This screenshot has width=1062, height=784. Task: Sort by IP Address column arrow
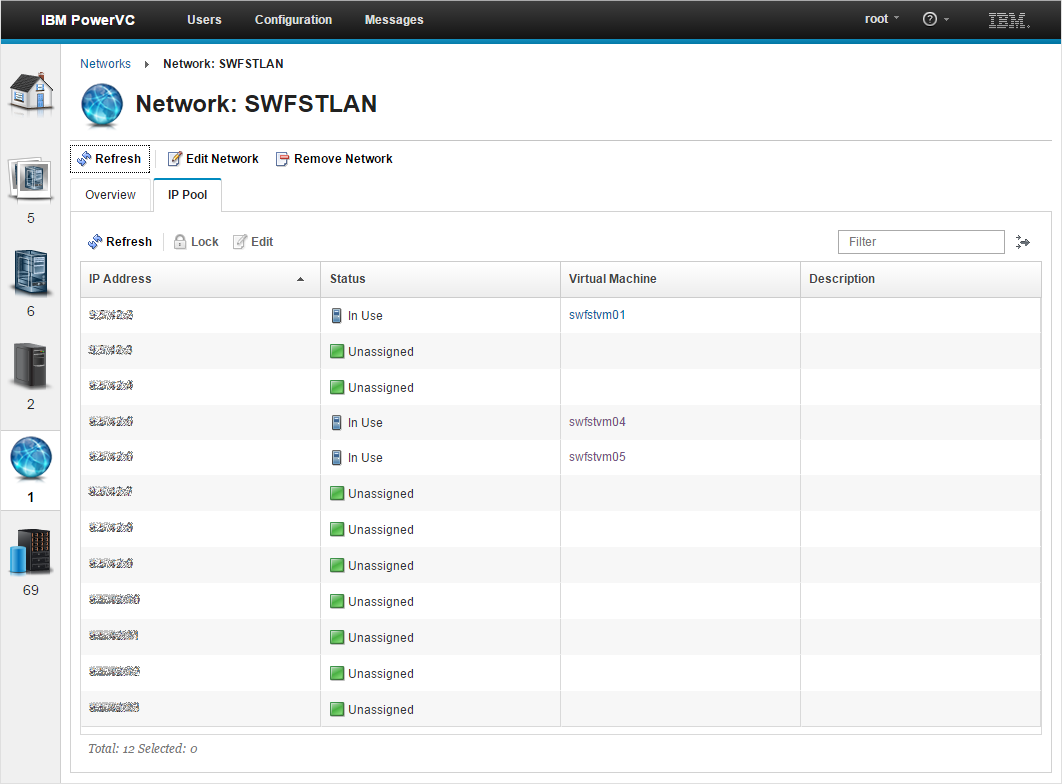(x=300, y=279)
